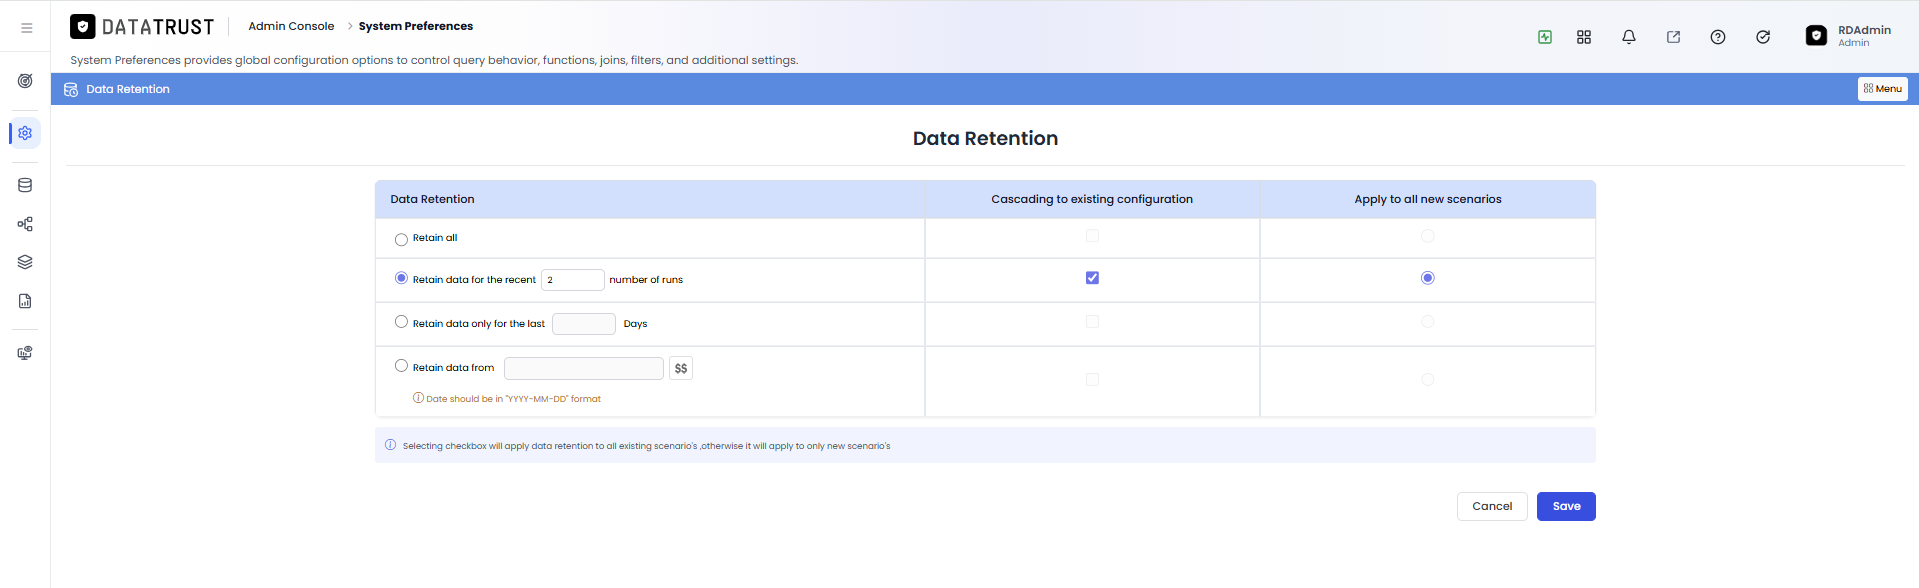Click the external link icon in header
This screenshot has height=588, width=1919.
point(1673,37)
